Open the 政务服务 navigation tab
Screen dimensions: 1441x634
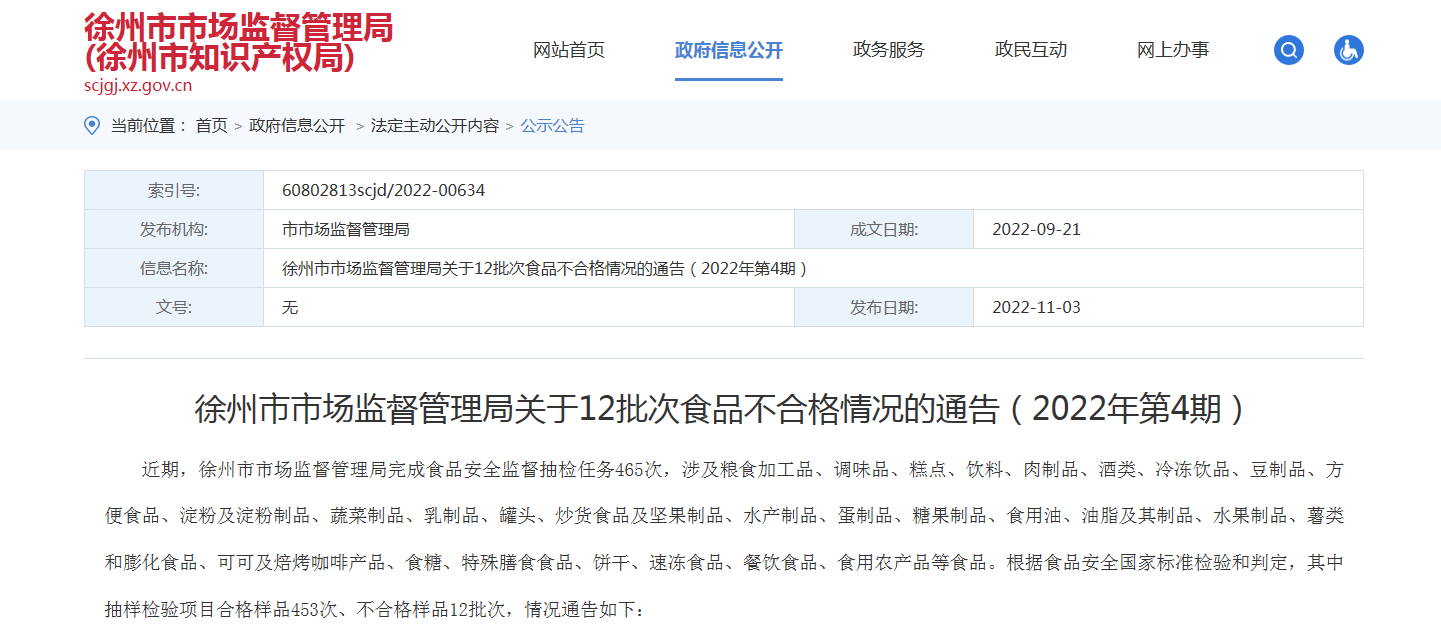coord(889,50)
